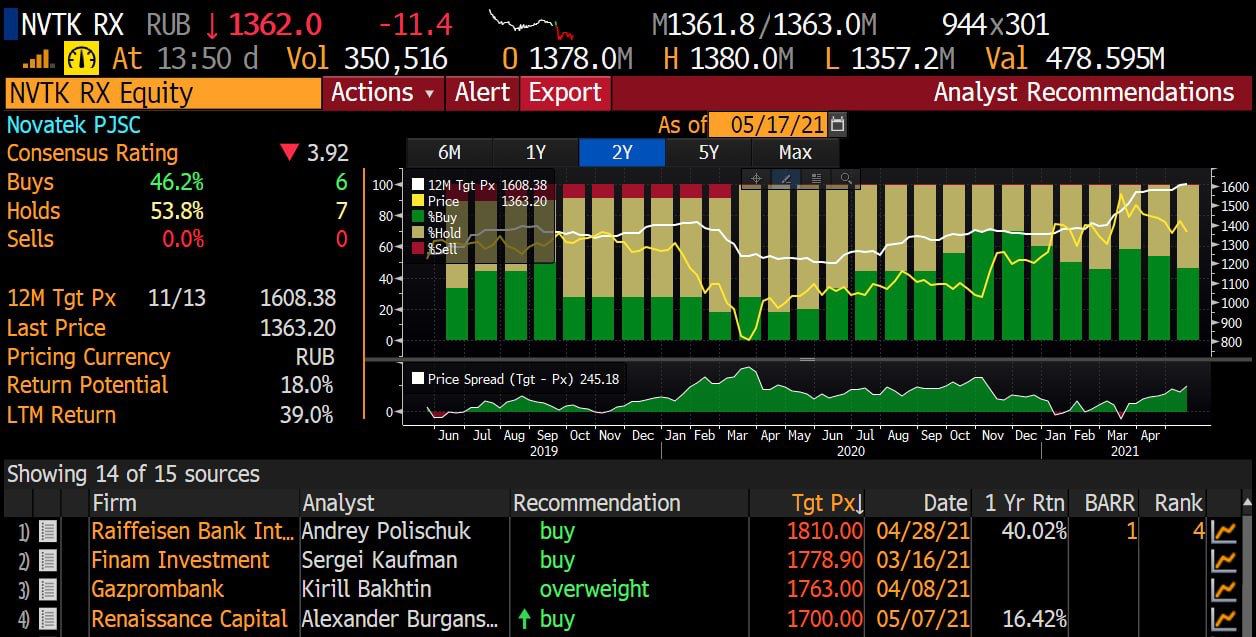Activate the chart zoom magnifier tool
The width and height of the screenshot is (1256, 637).
click(846, 178)
